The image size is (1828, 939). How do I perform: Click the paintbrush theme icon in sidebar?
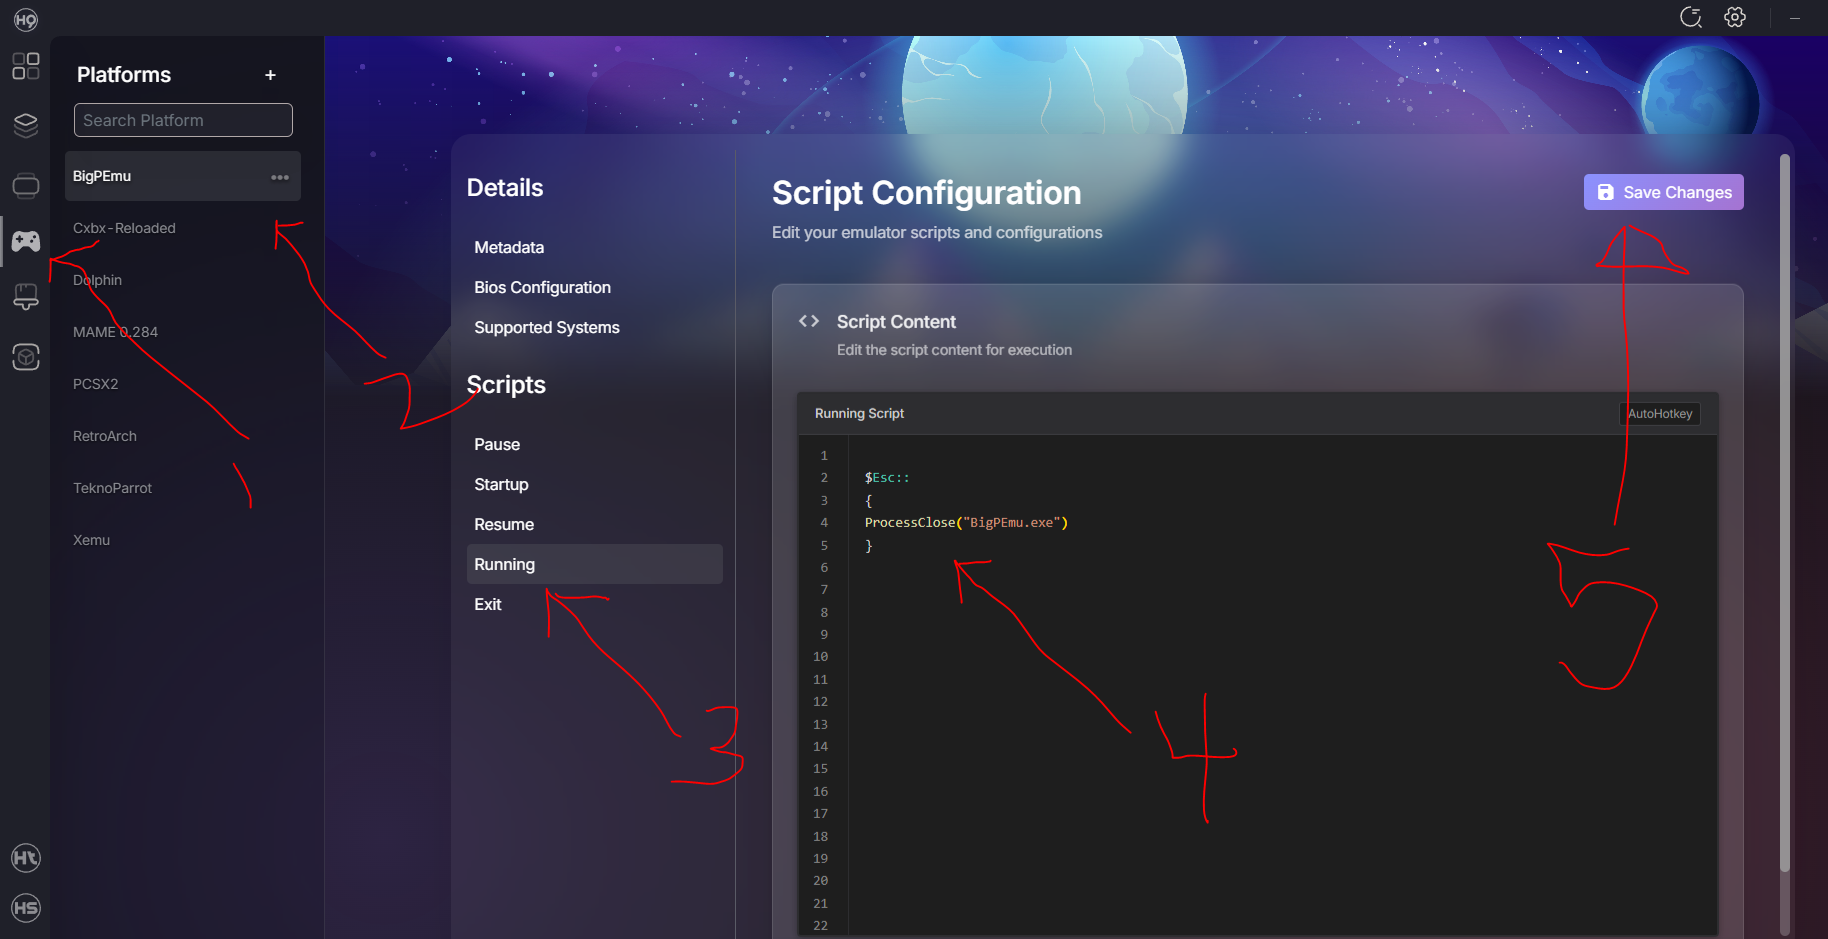click(x=26, y=297)
